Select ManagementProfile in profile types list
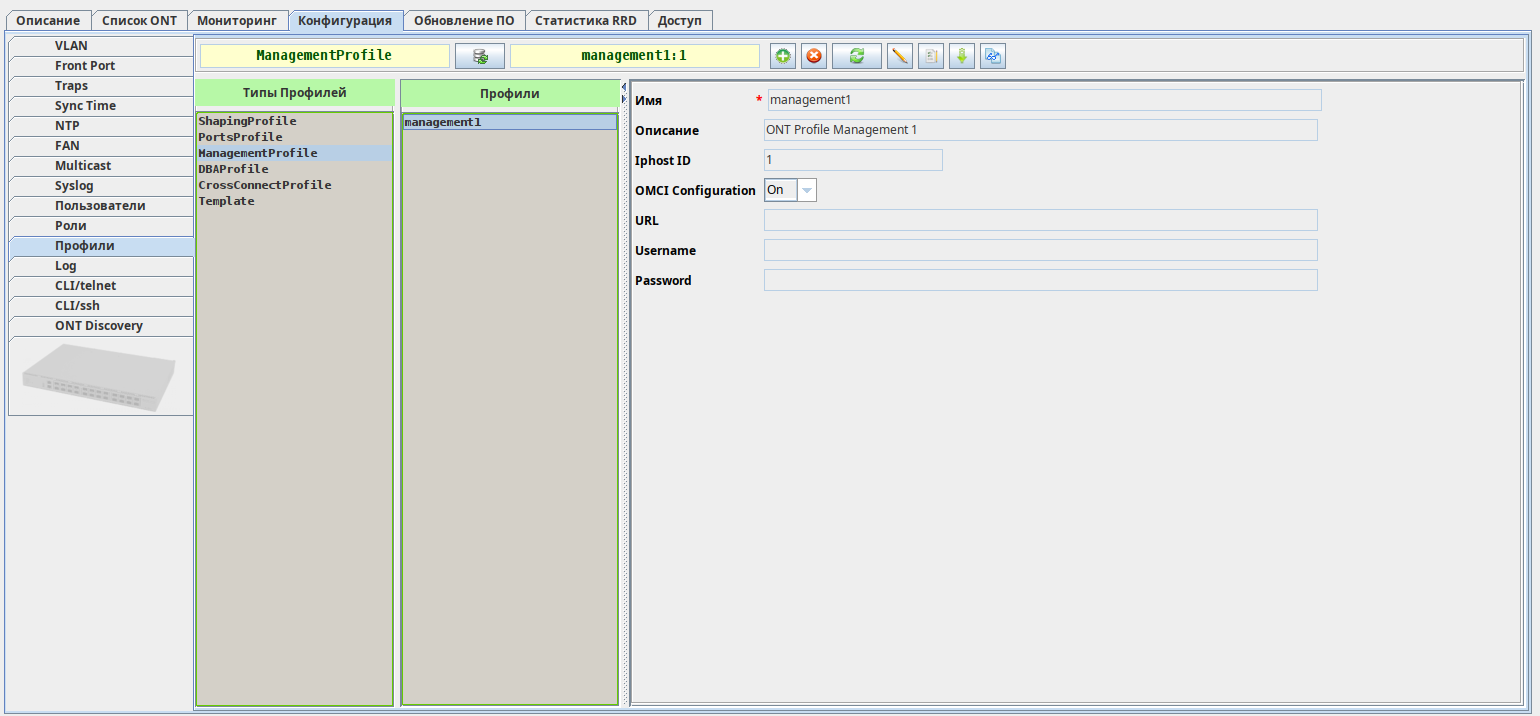Viewport: 1540px width, 716px height. point(294,153)
